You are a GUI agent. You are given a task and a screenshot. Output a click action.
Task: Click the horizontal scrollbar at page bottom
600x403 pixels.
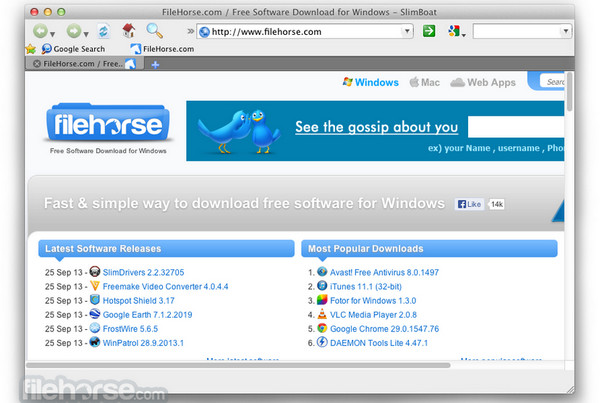(x=238, y=365)
